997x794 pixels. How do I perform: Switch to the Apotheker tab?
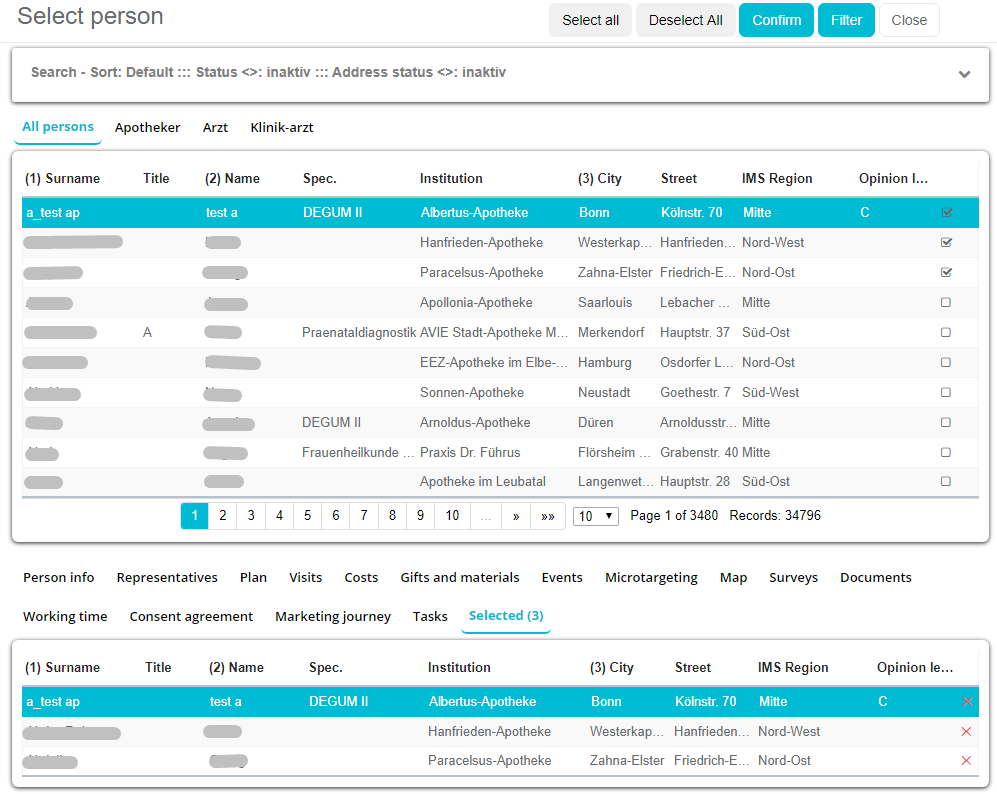[x=147, y=128]
